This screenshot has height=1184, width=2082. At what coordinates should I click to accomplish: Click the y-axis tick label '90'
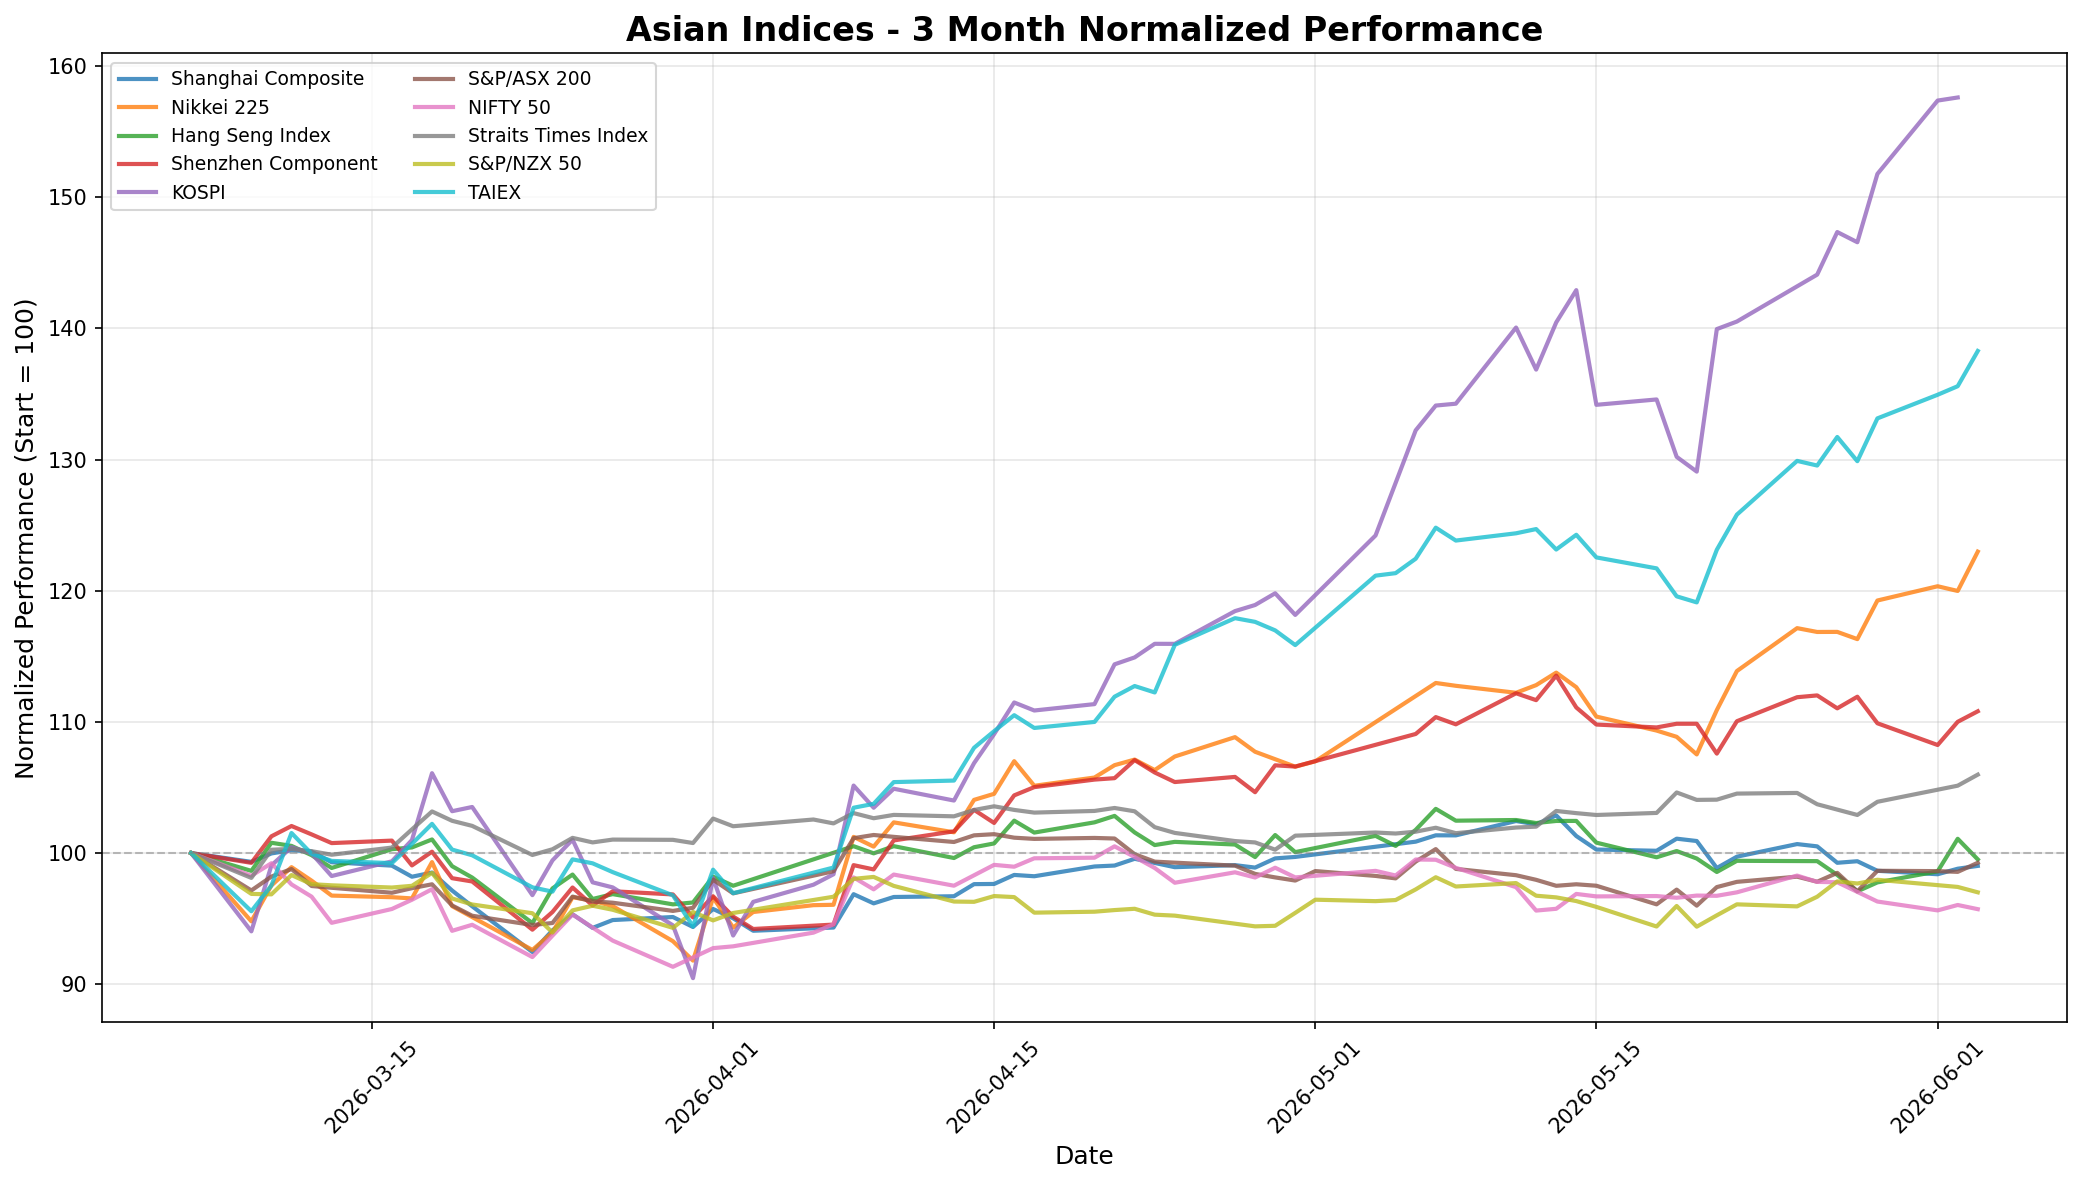click(x=76, y=984)
